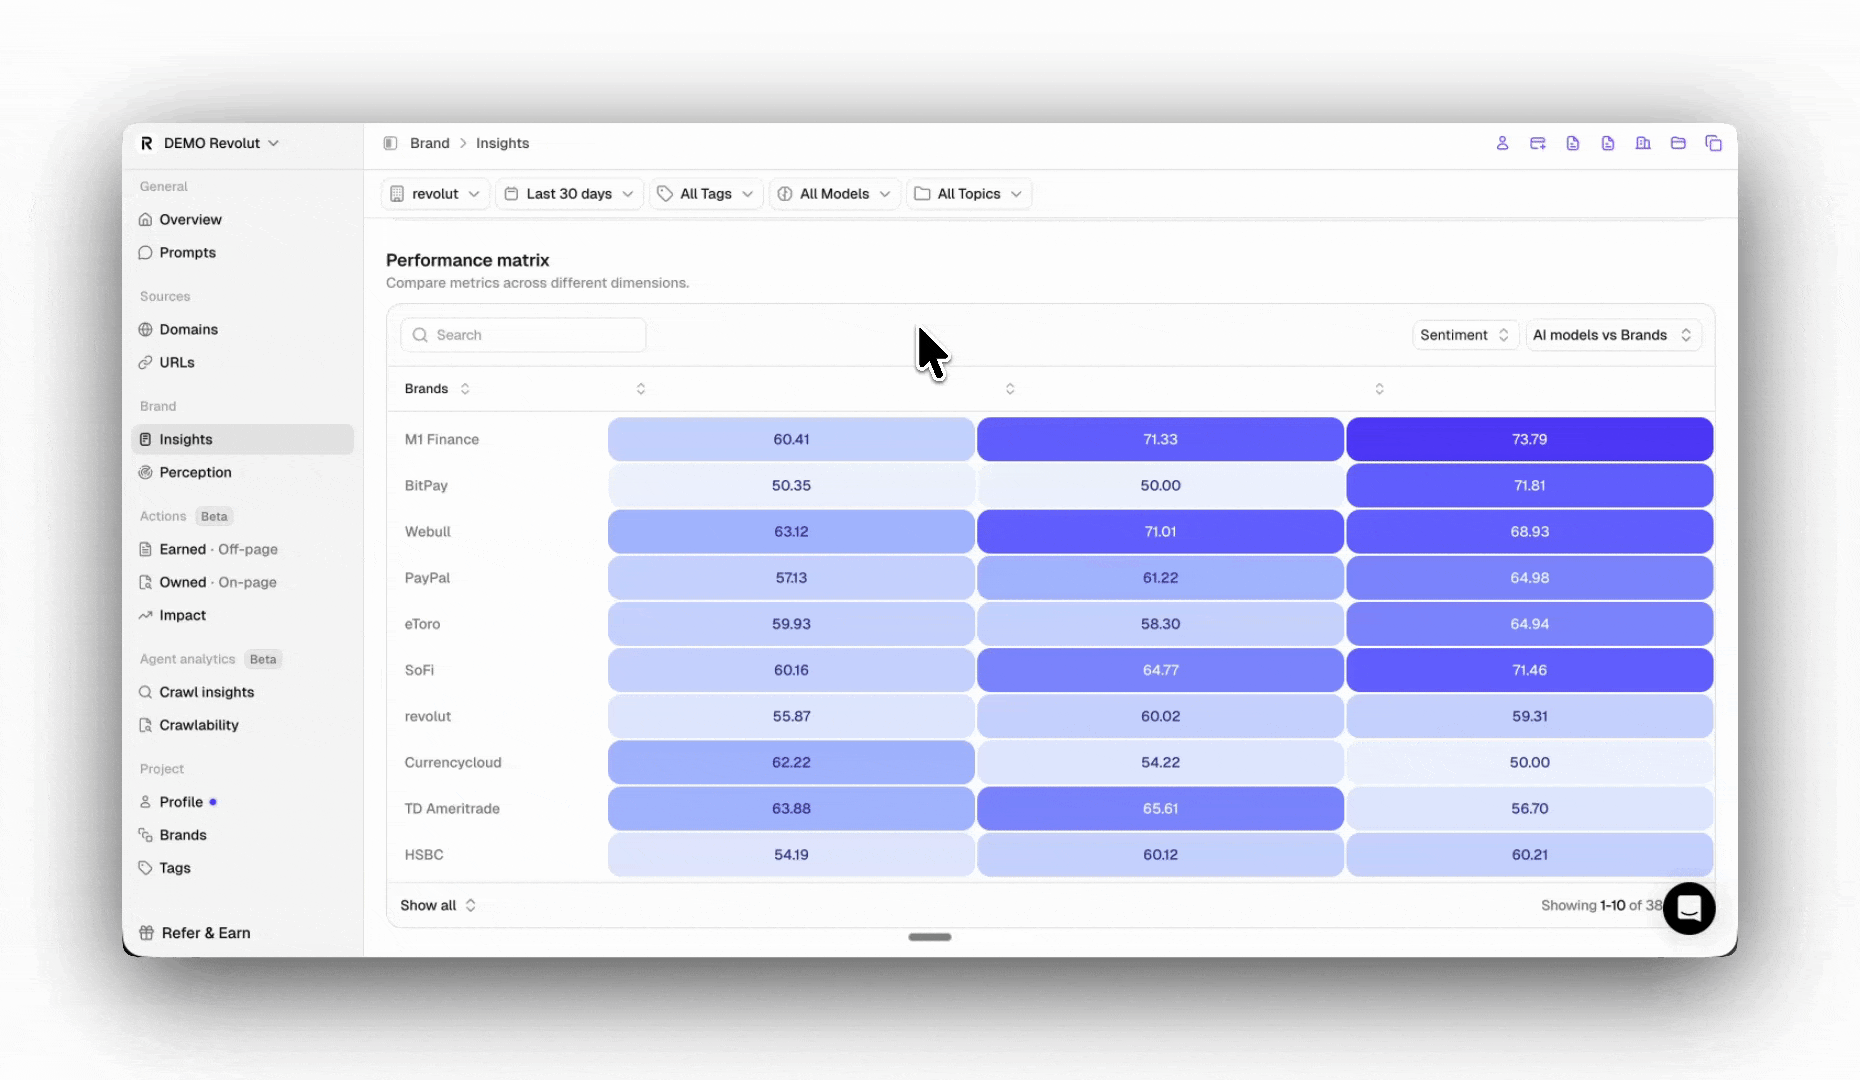Viewport: 1860px width, 1080px height.
Task: Click the card with plus icon in the top bar
Action: tap(1538, 143)
